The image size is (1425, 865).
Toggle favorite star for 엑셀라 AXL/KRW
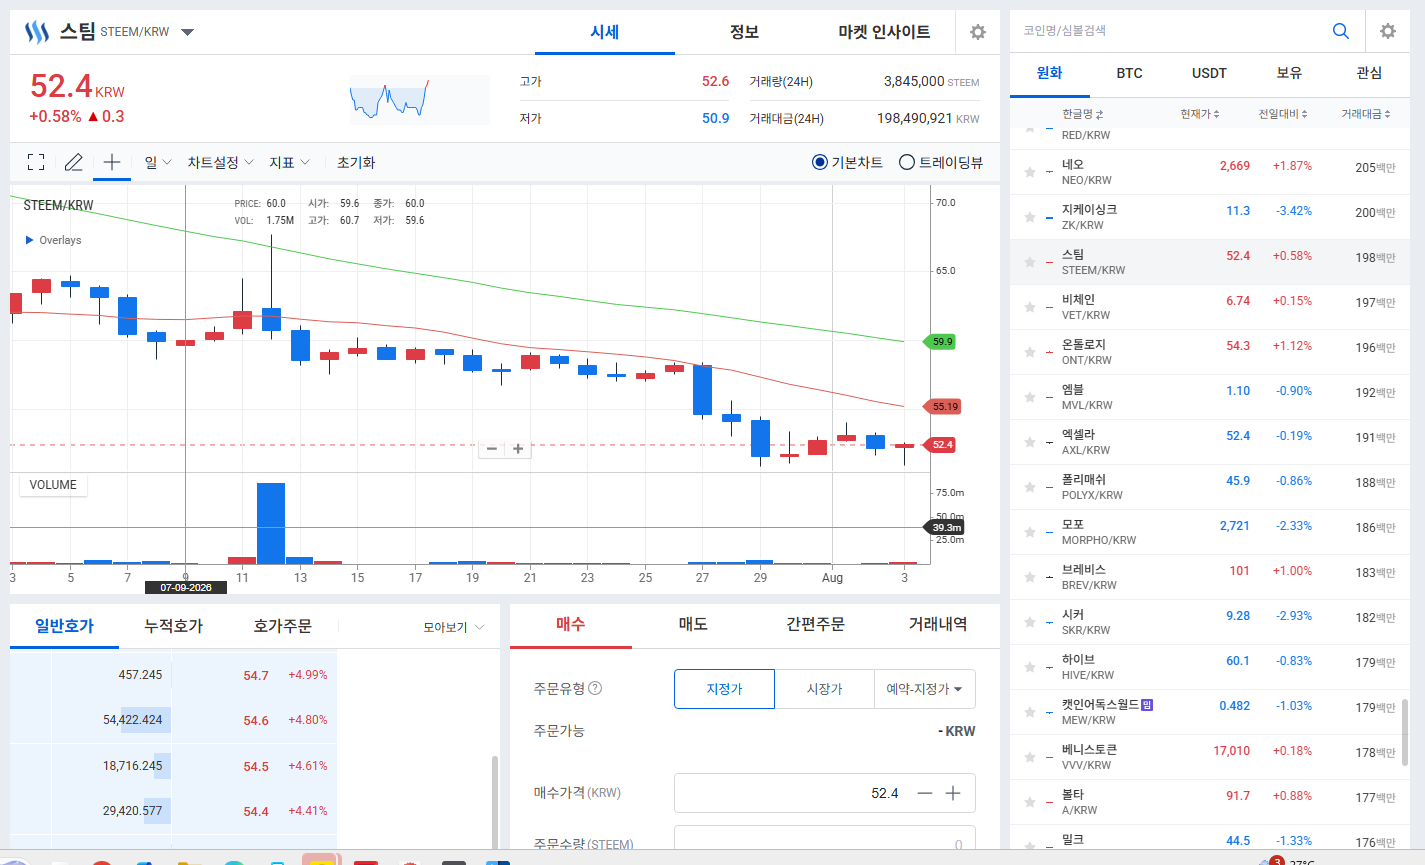[1030, 442]
